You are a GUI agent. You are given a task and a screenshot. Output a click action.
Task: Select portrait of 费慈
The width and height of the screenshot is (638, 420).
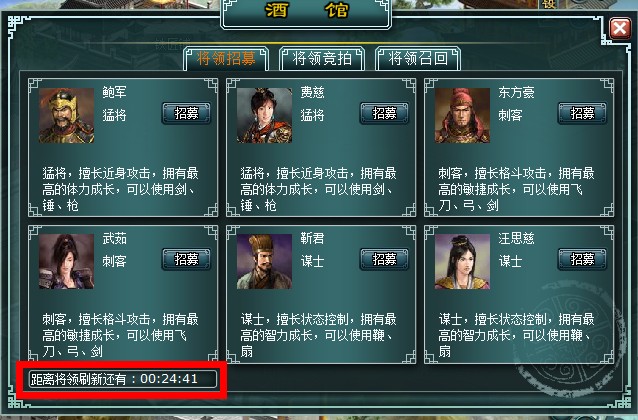(x=264, y=116)
